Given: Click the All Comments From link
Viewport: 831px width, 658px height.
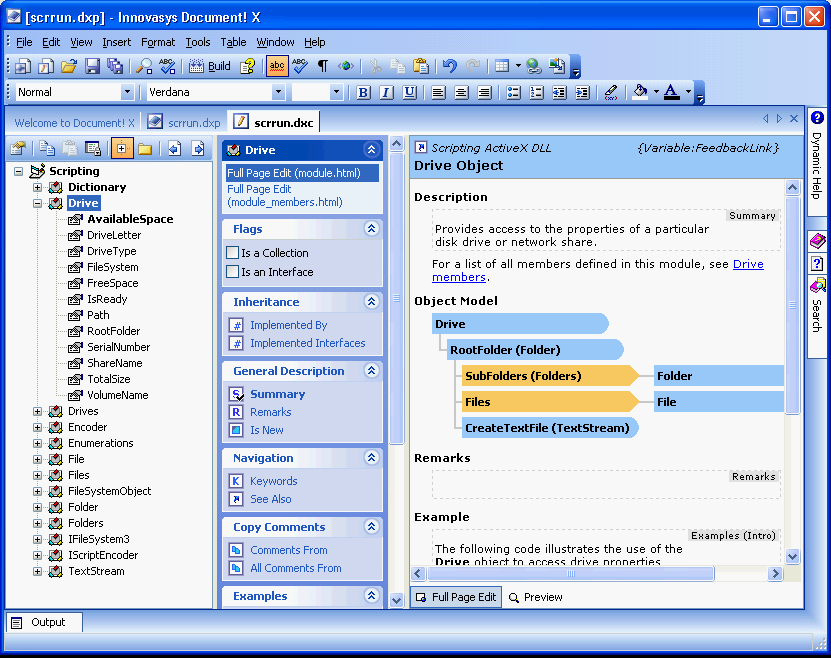Looking at the screenshot, I should (296, 568).
